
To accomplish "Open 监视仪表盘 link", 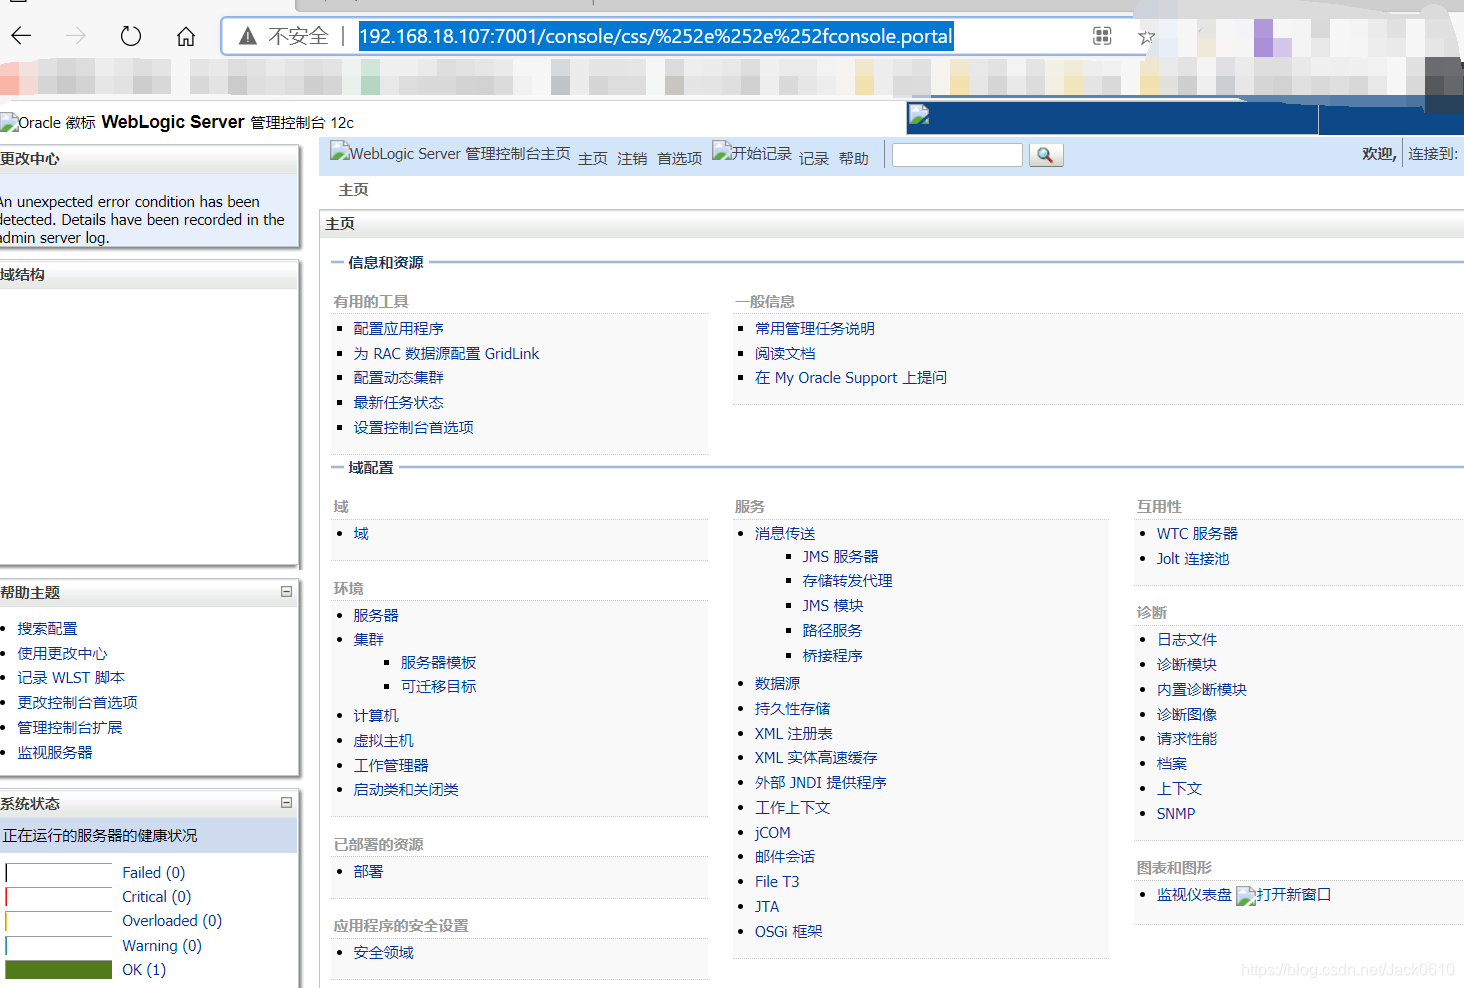I will pos(1194,894).
